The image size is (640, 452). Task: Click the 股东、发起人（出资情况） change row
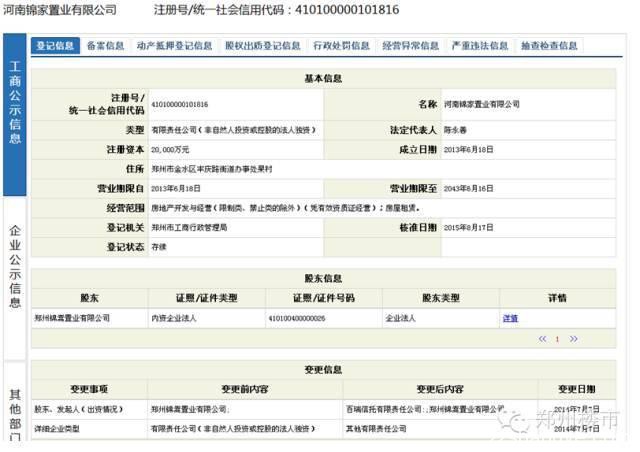click(323, 409)
